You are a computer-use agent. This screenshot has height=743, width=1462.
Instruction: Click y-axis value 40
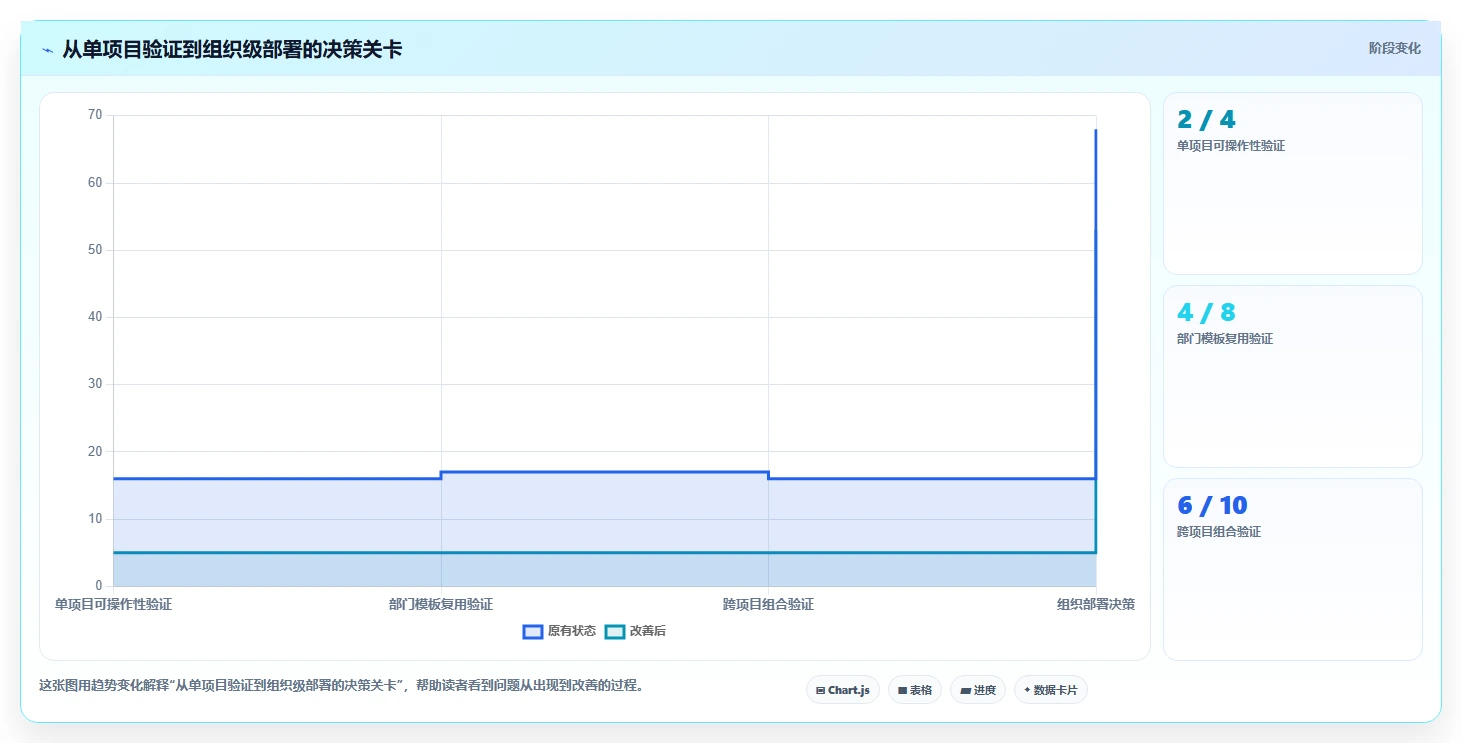95,317
